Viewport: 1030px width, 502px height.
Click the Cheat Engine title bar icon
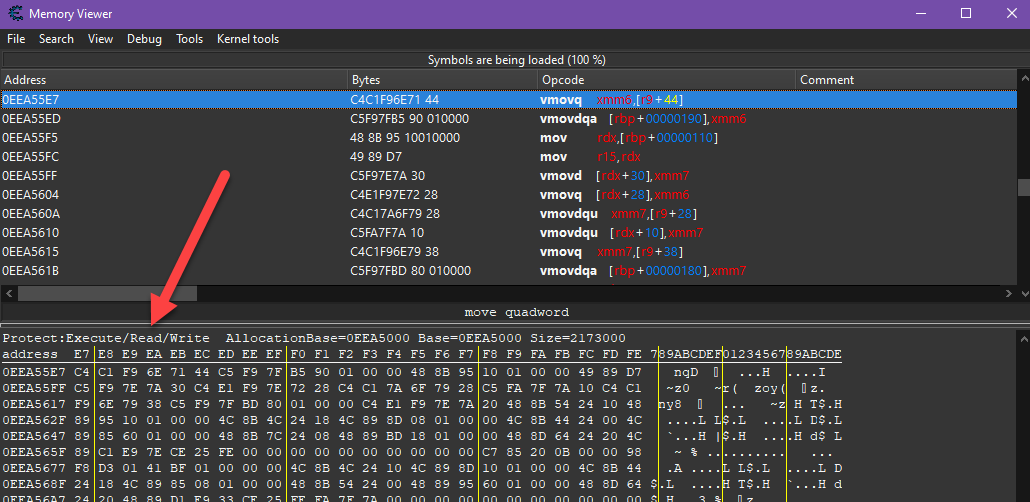click(x=15, y=13)
